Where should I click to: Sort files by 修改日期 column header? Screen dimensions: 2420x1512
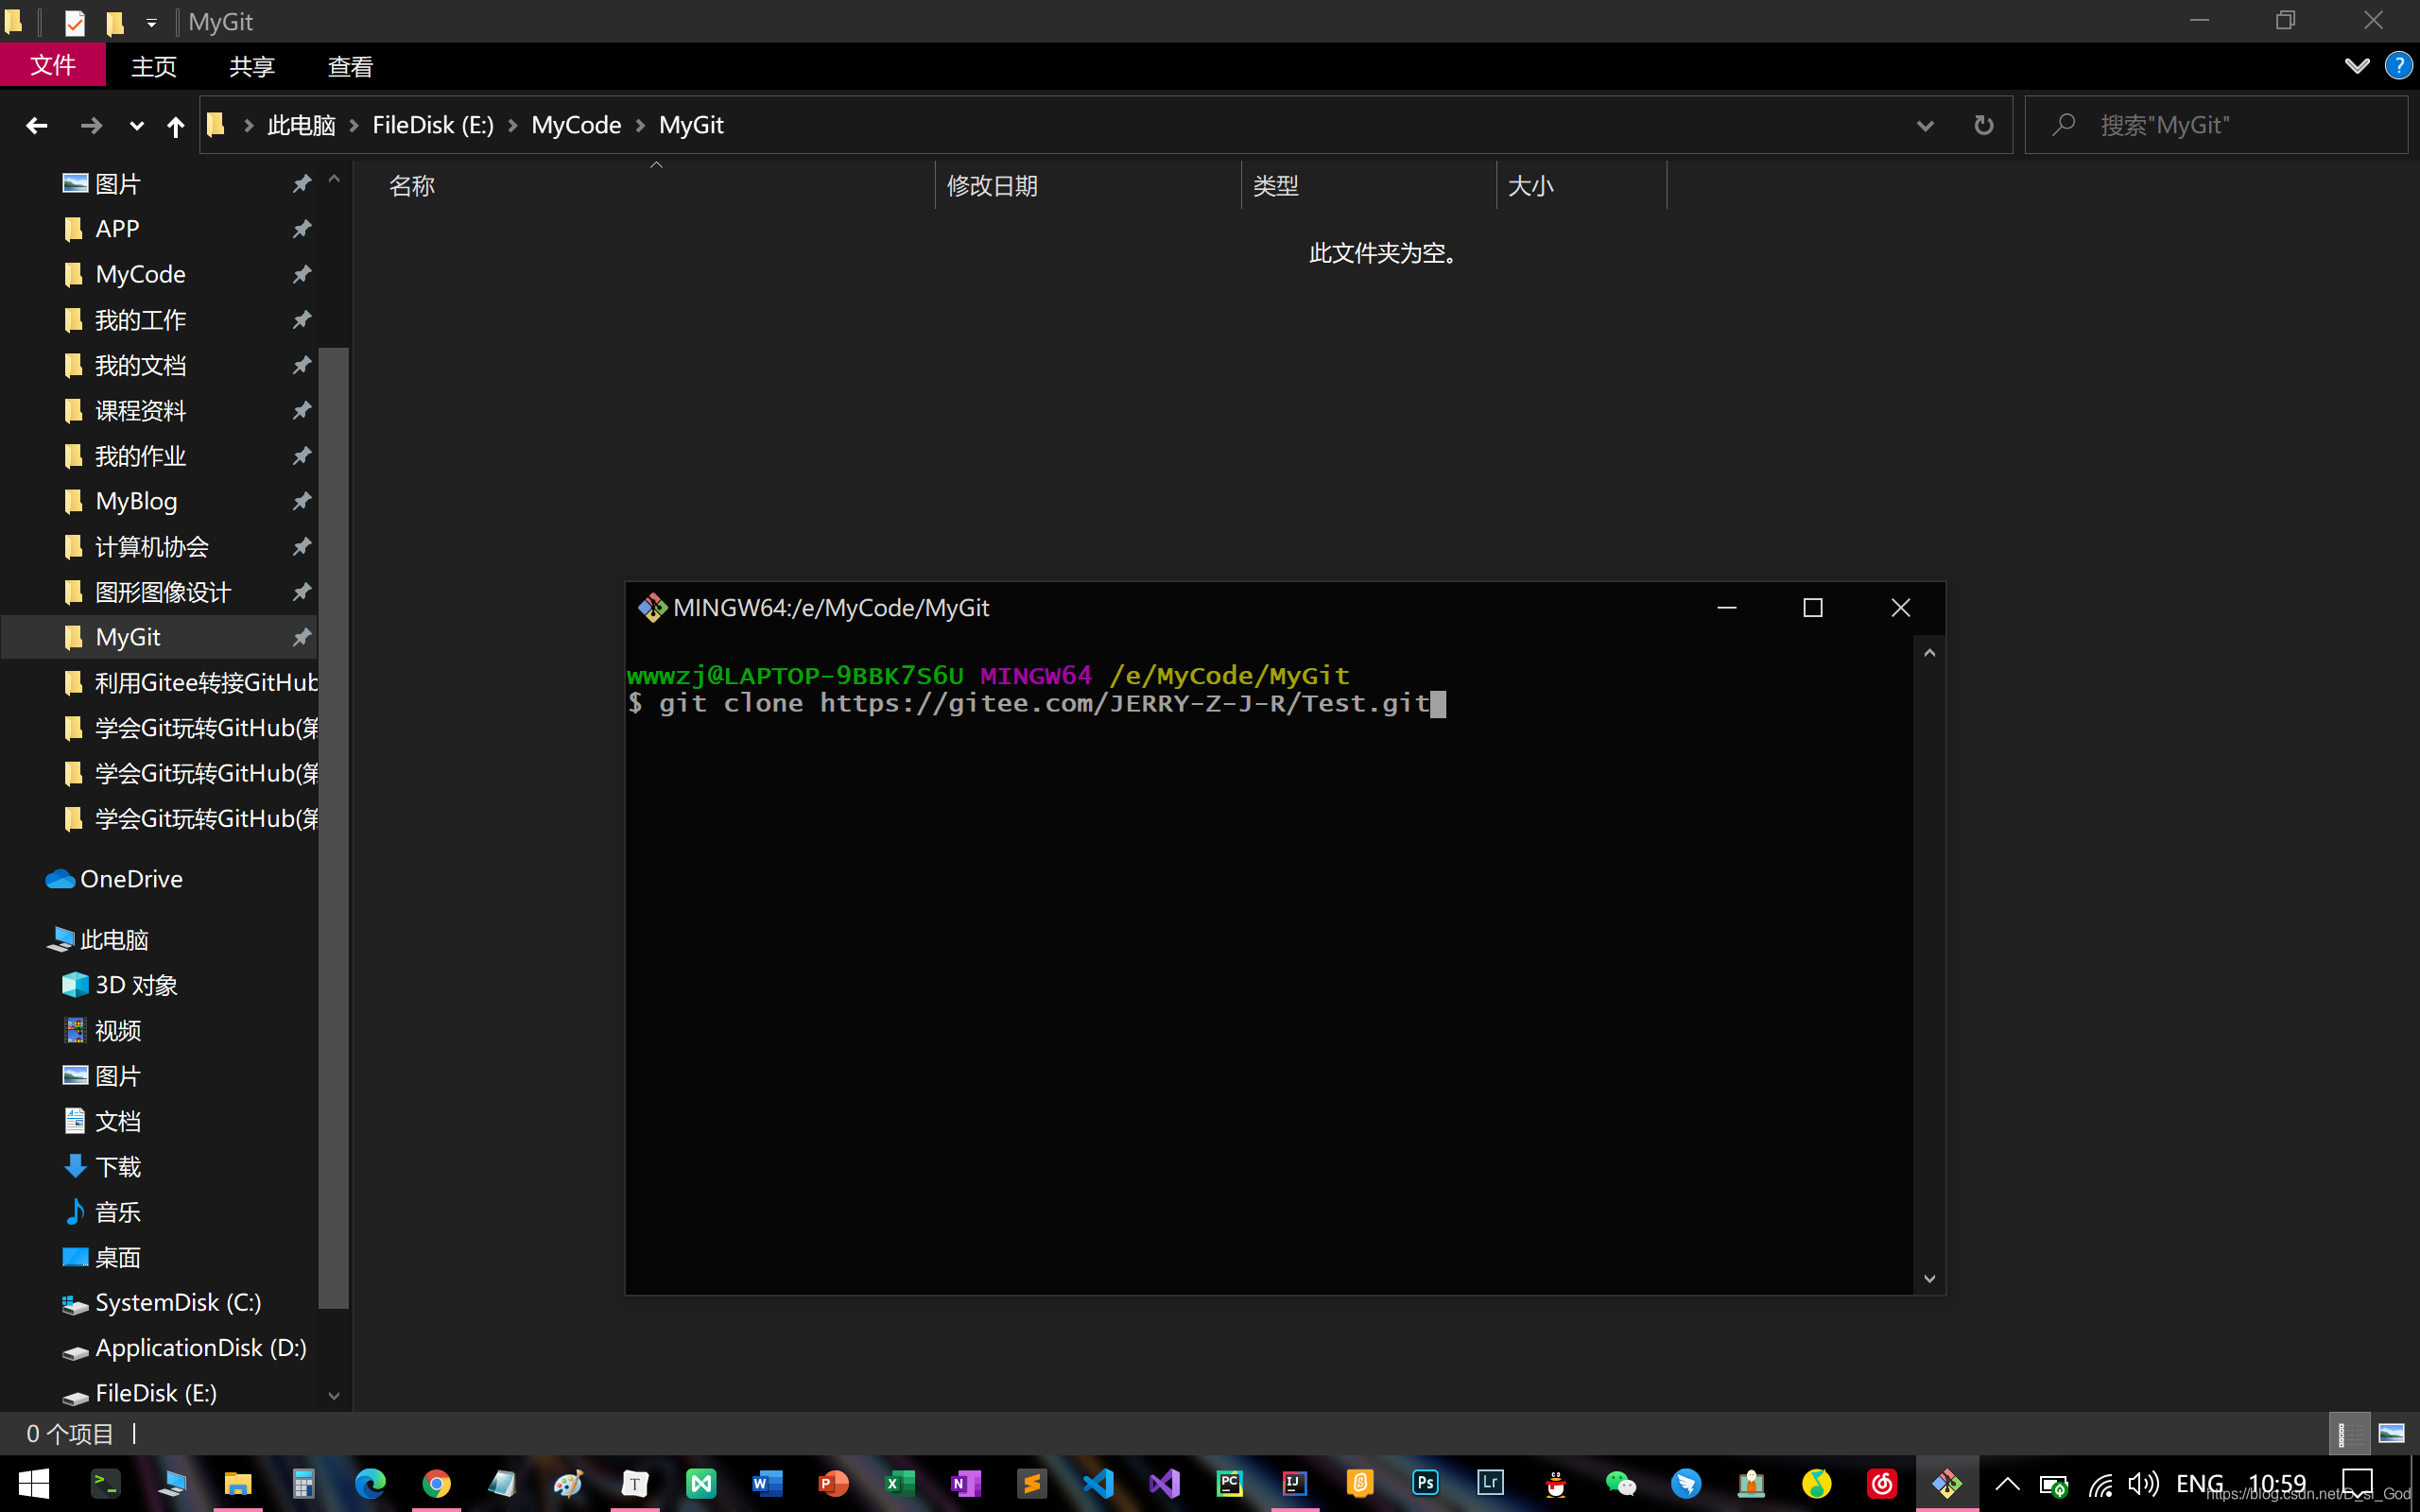click(992, 186)
